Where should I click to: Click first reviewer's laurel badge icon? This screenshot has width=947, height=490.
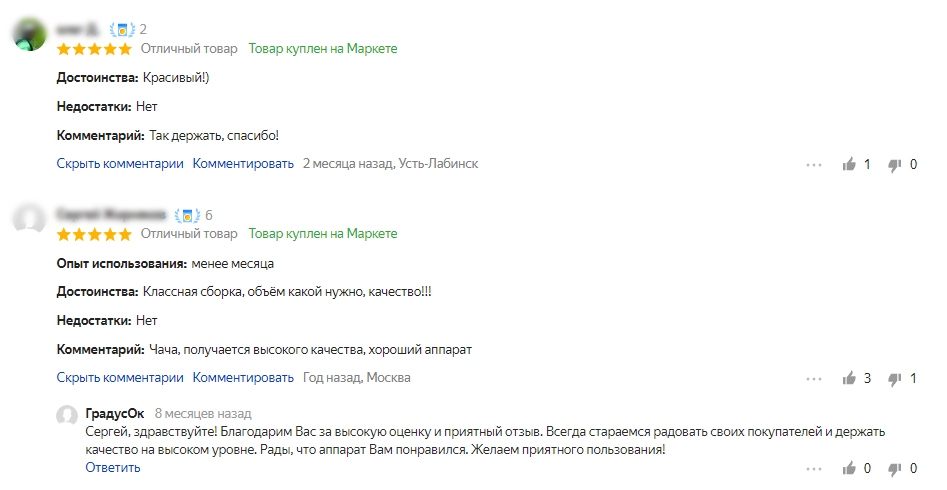(122, 30)
